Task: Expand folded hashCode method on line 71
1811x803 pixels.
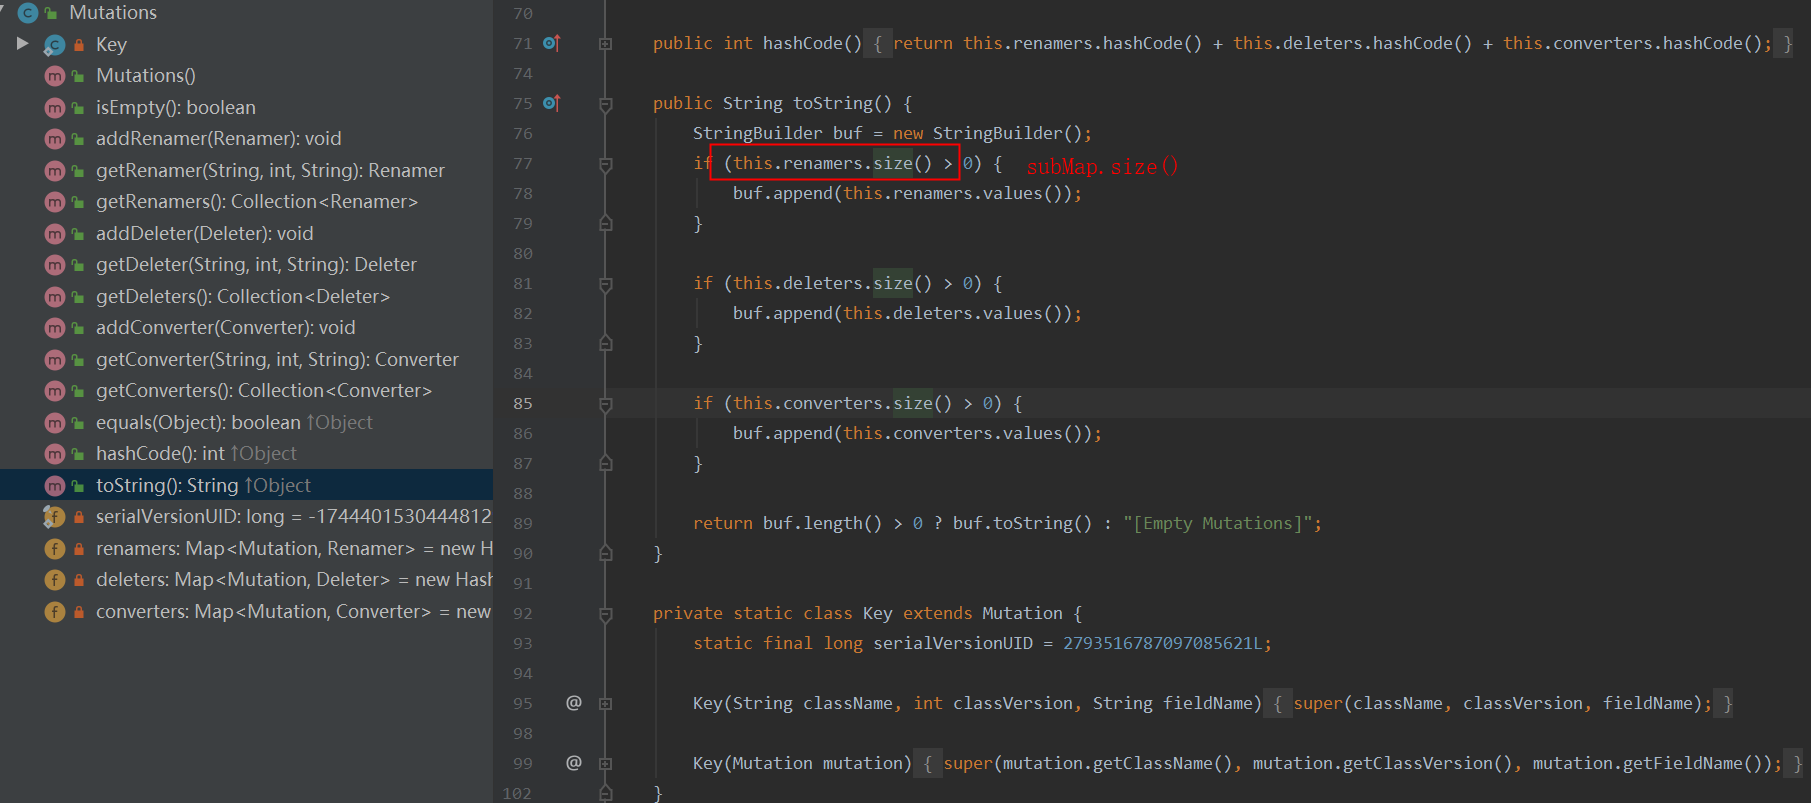Action: coord(605,44)
